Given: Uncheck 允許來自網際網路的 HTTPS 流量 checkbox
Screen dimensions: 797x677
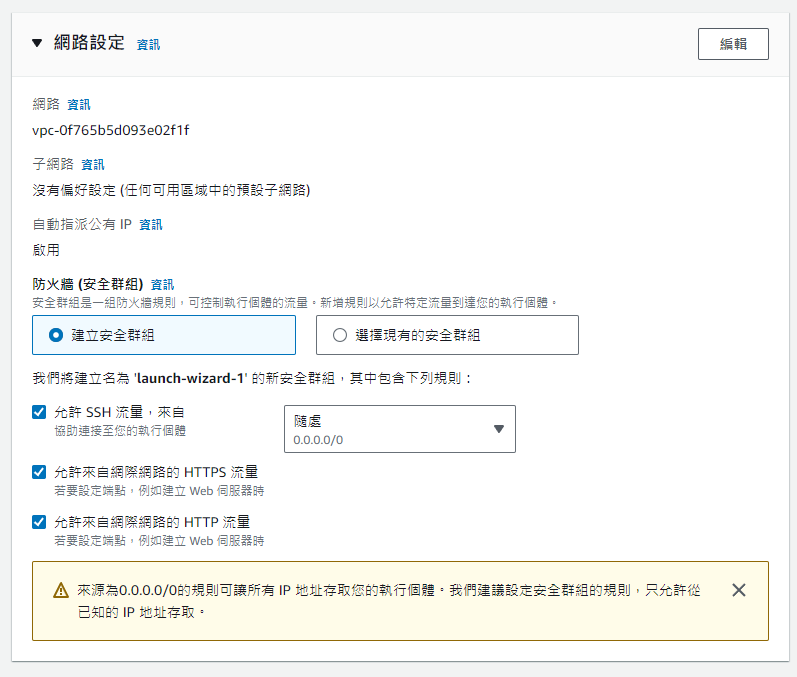Looking at the screenshot, I should click(39, 472).
